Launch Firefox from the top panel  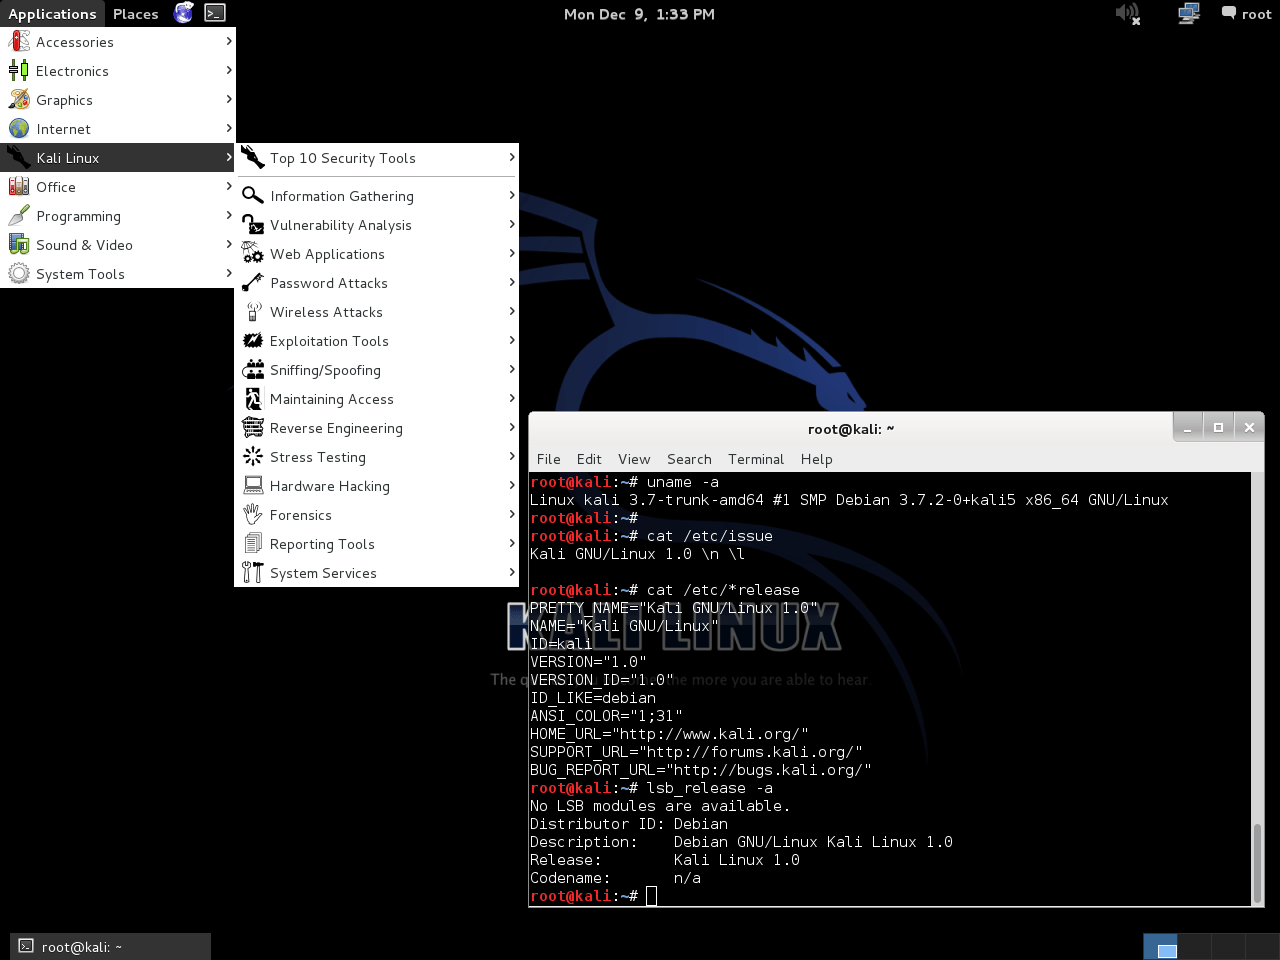pyautogui.click(x=183, y=13)
